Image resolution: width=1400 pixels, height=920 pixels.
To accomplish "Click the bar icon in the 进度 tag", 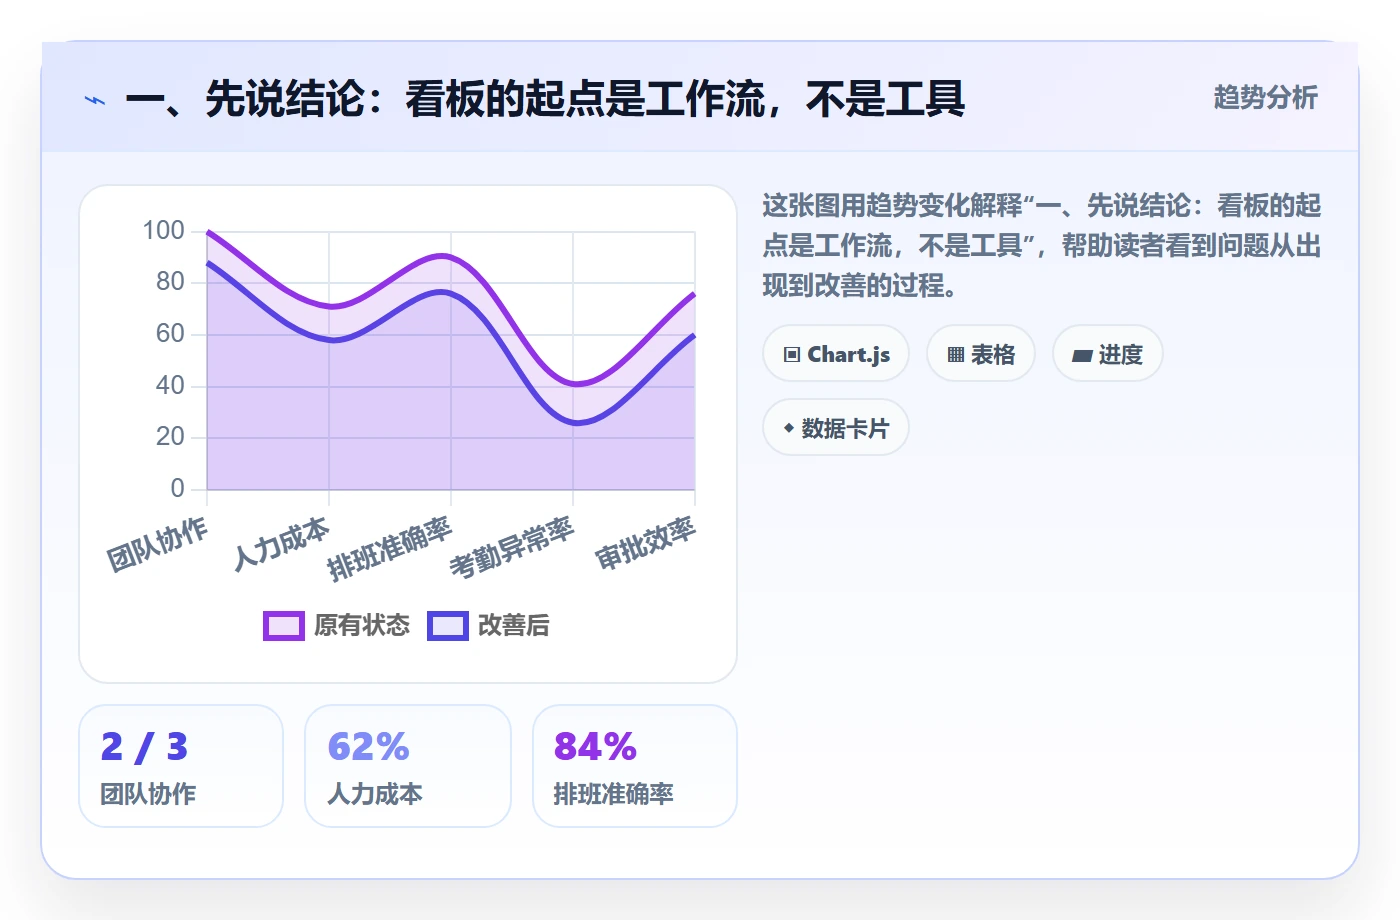I will [1082, 356].
